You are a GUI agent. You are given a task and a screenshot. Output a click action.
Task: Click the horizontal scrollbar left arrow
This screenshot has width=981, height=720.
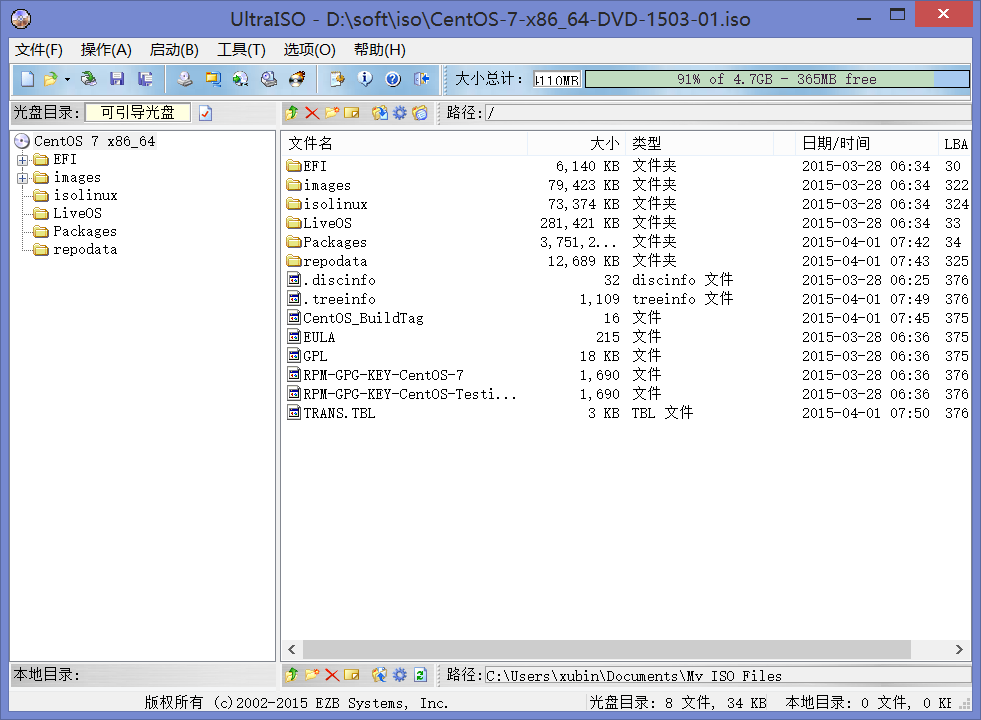pyautogui.click(x=292, y=649)
